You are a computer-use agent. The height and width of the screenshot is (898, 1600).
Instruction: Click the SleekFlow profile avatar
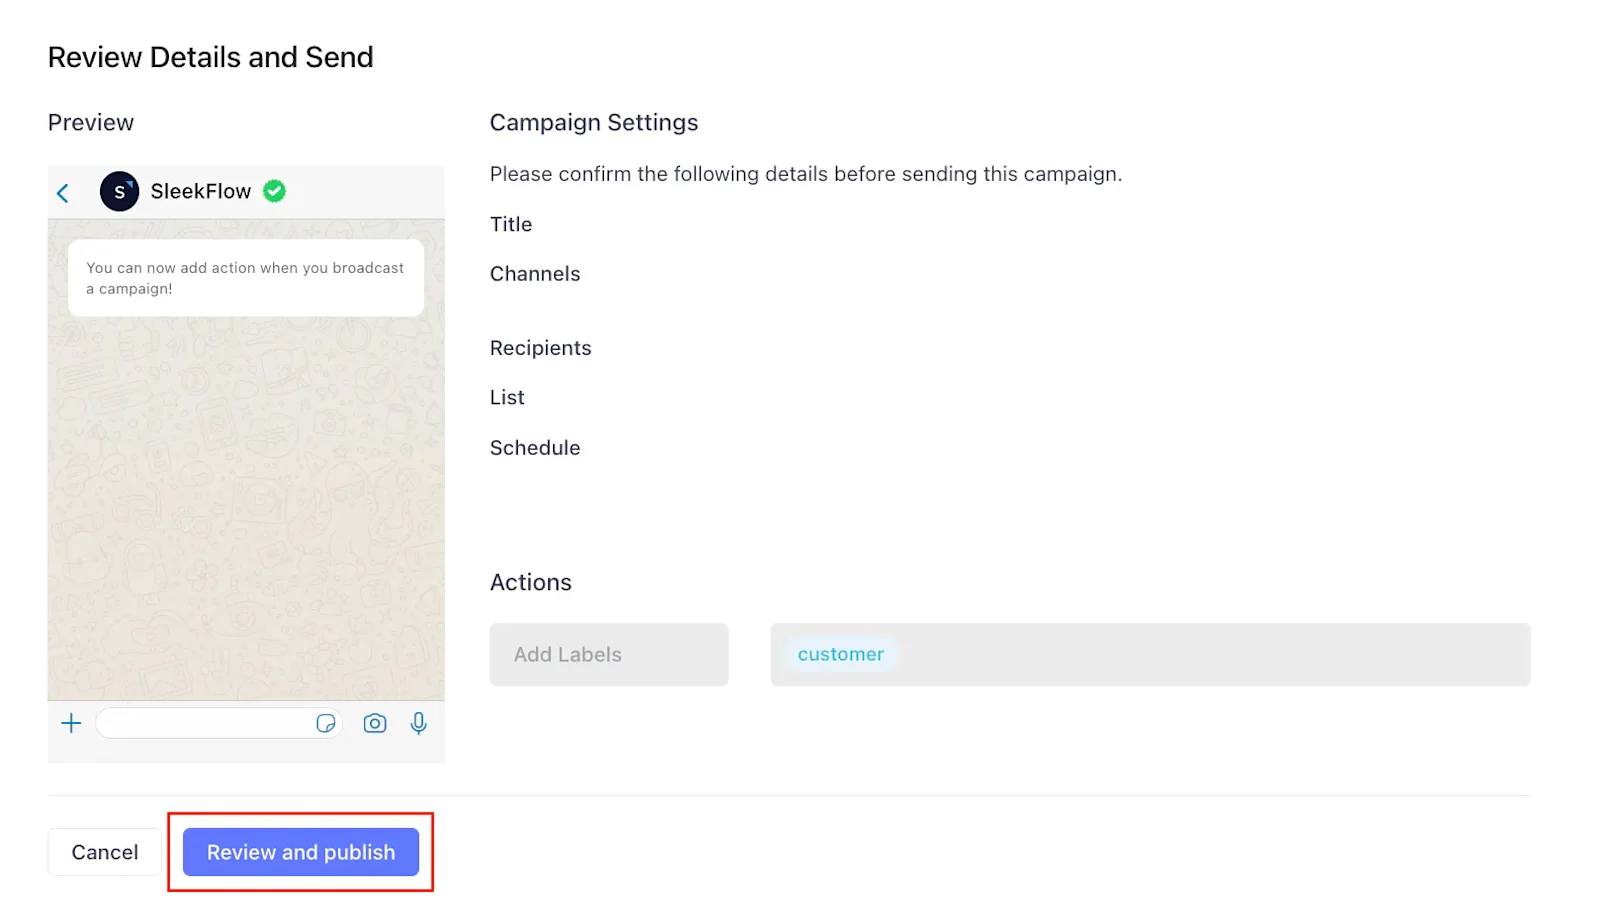click(119, 192)
